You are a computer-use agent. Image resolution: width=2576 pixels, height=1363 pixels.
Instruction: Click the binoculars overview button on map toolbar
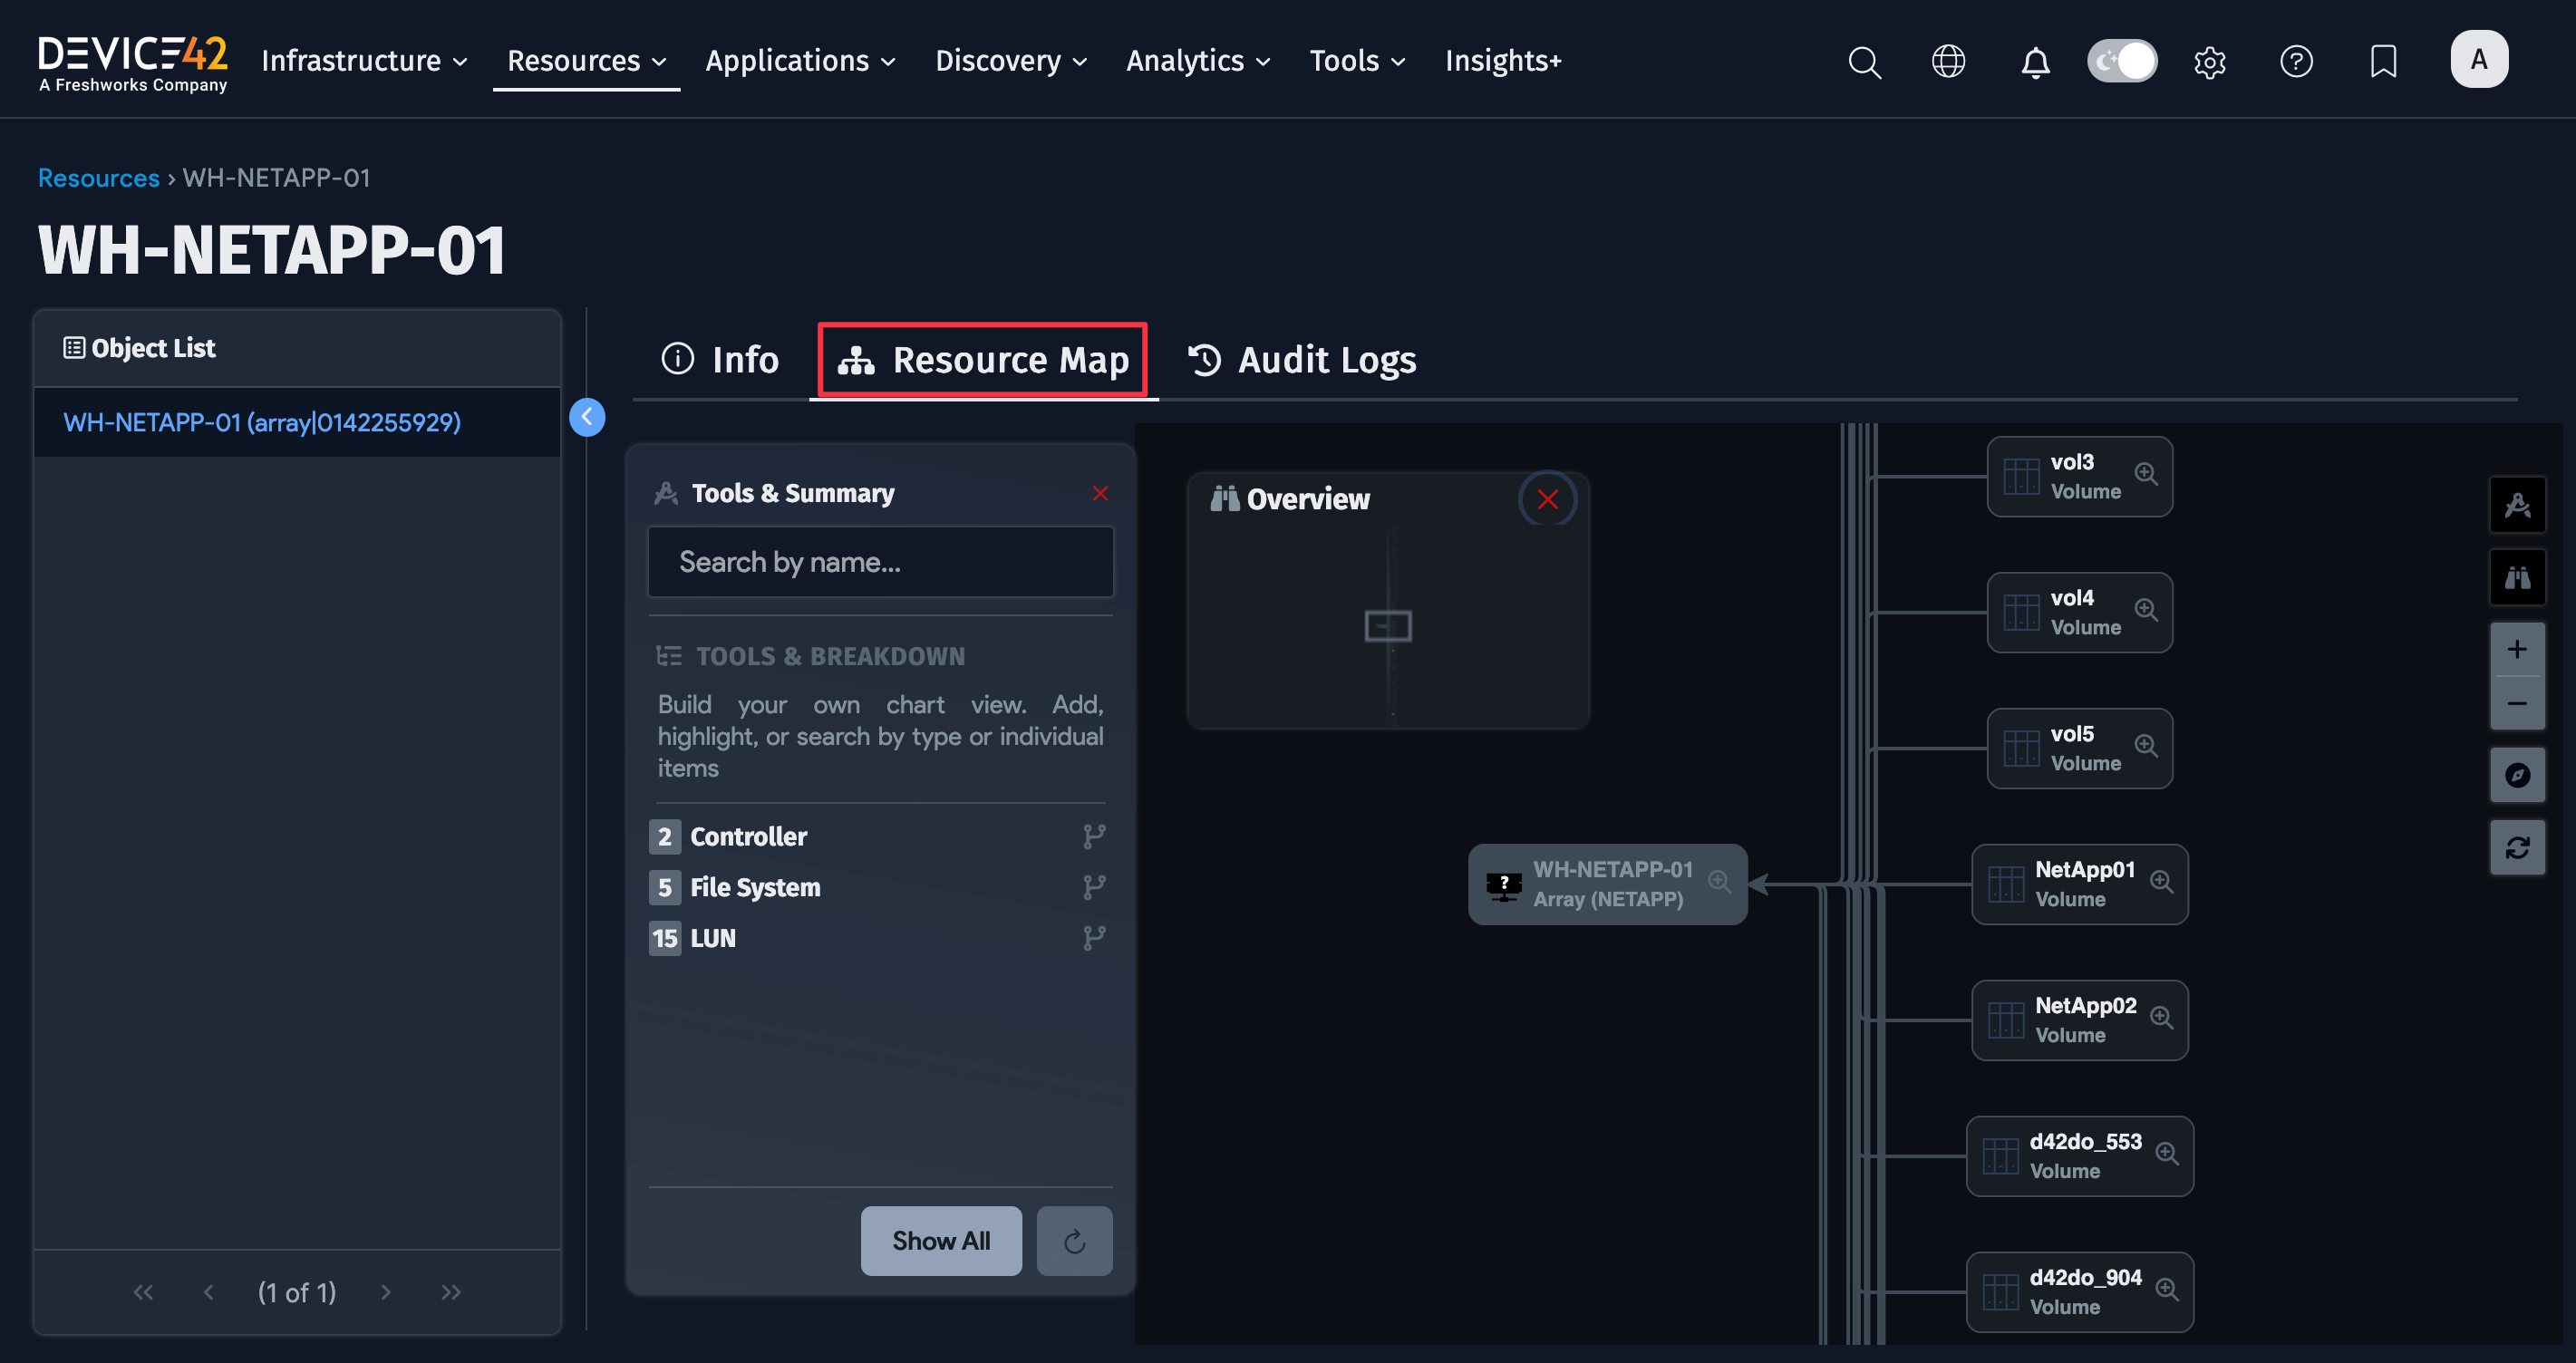2516,577
